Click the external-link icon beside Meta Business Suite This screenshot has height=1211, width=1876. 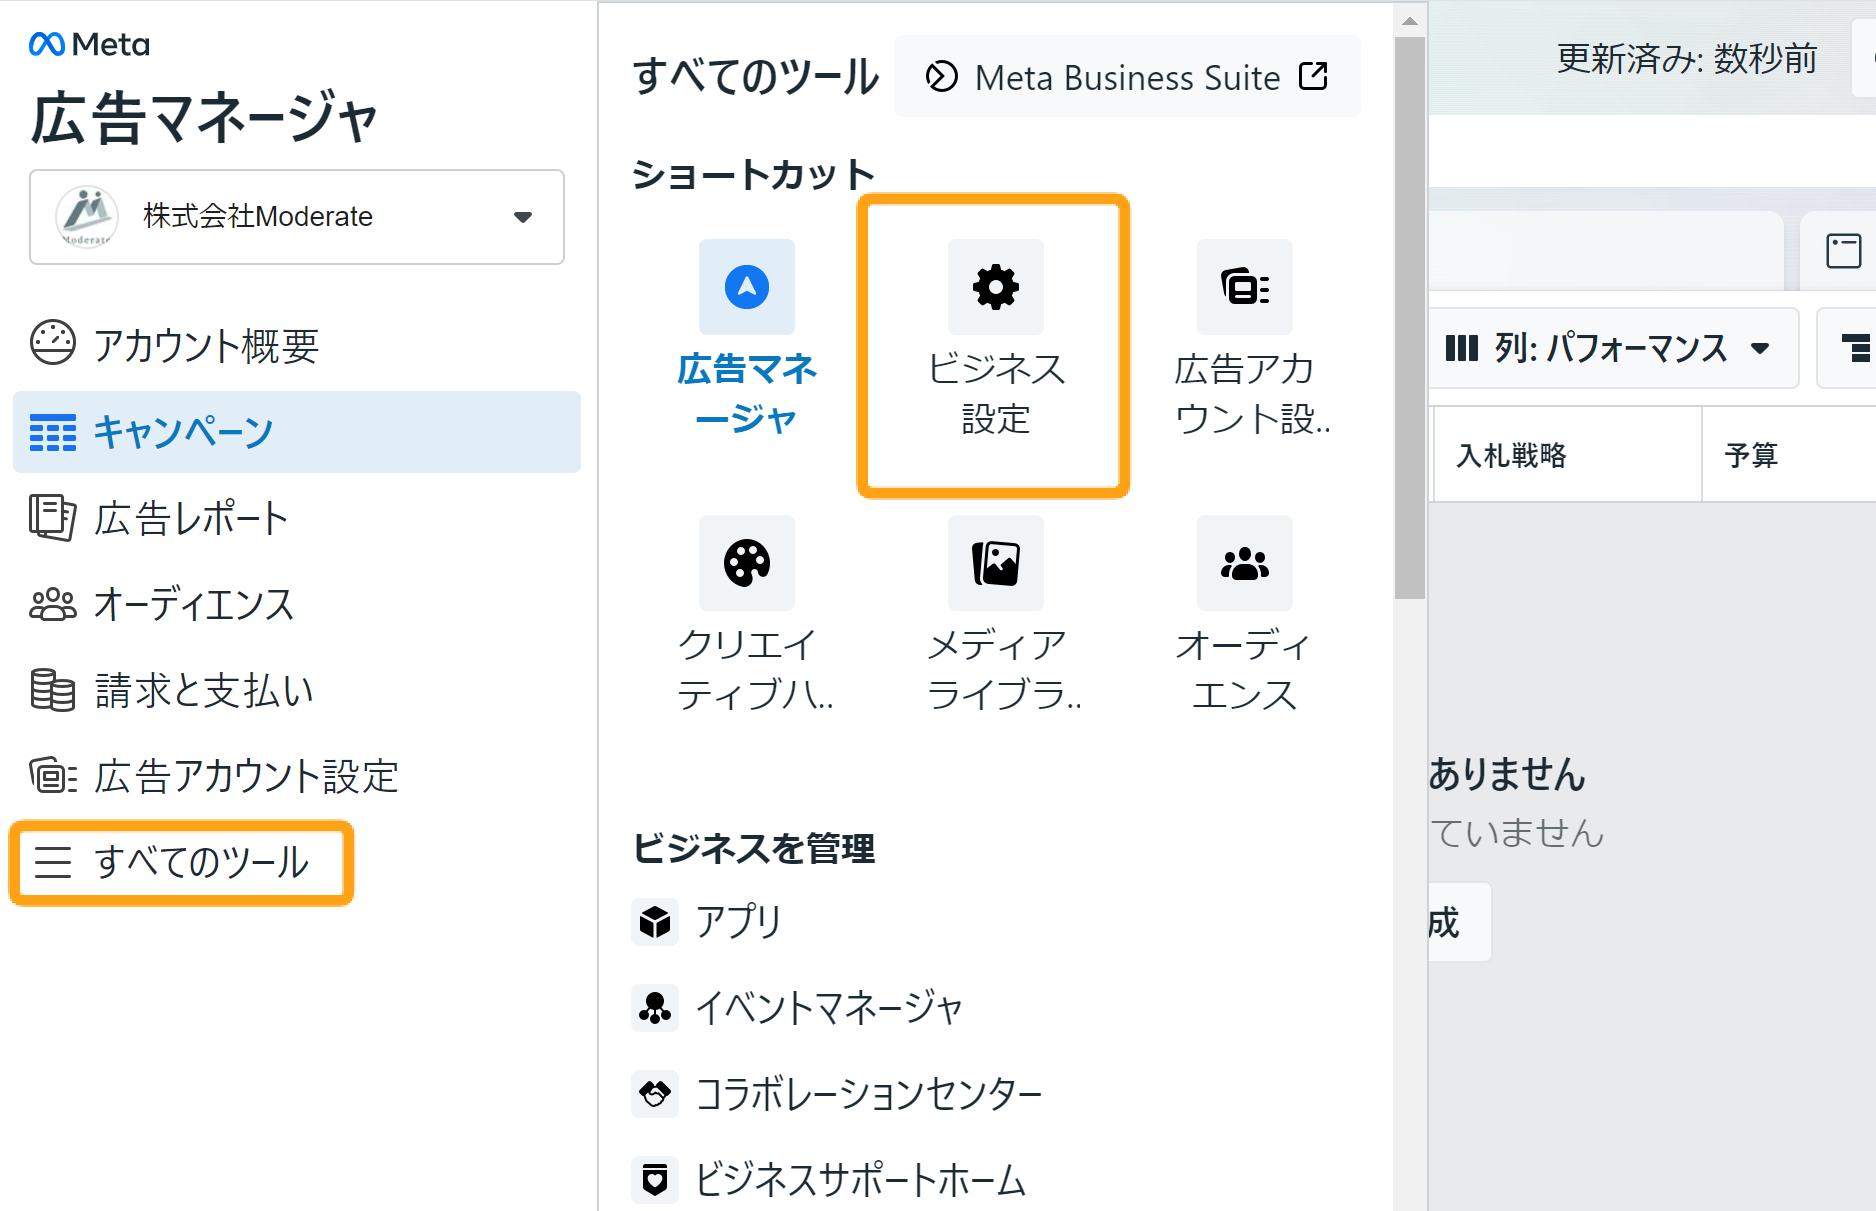1313,76
